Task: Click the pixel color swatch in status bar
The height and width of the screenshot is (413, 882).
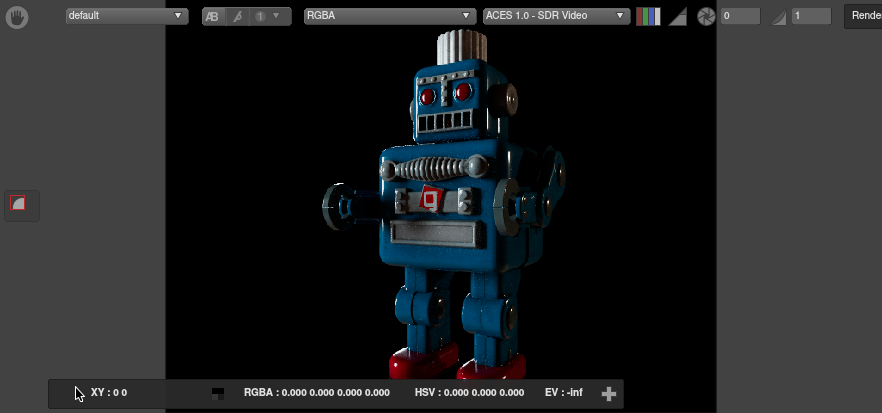Action: click(x=218, y=393)
